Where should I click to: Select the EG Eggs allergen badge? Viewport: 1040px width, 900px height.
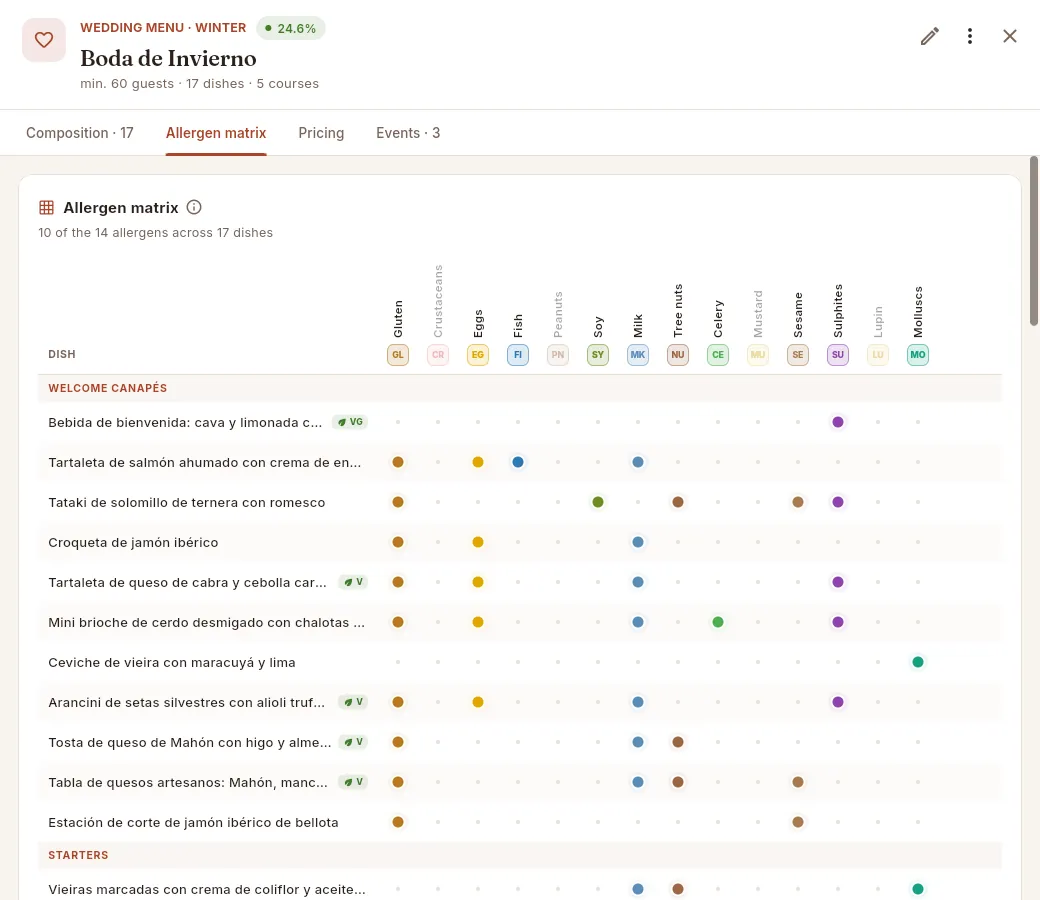pos(478,355)
